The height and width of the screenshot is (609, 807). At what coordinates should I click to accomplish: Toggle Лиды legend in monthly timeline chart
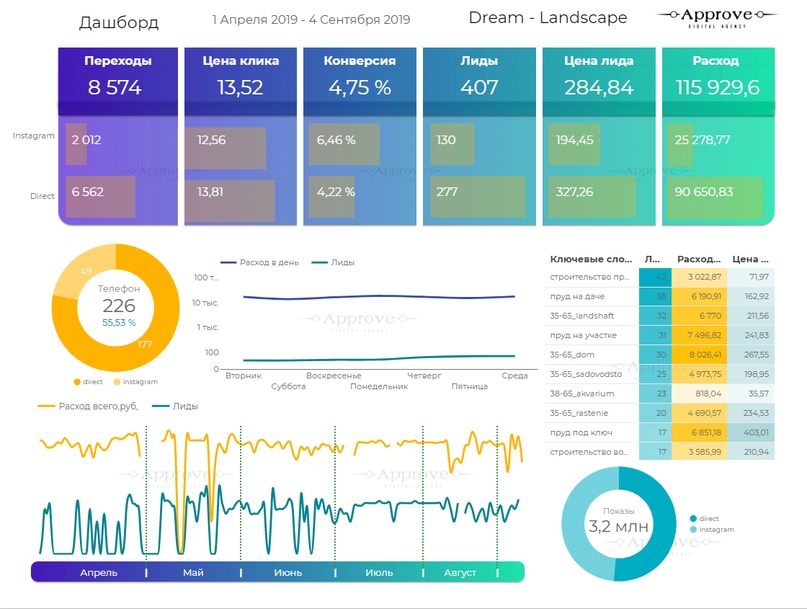pos(176,406)
